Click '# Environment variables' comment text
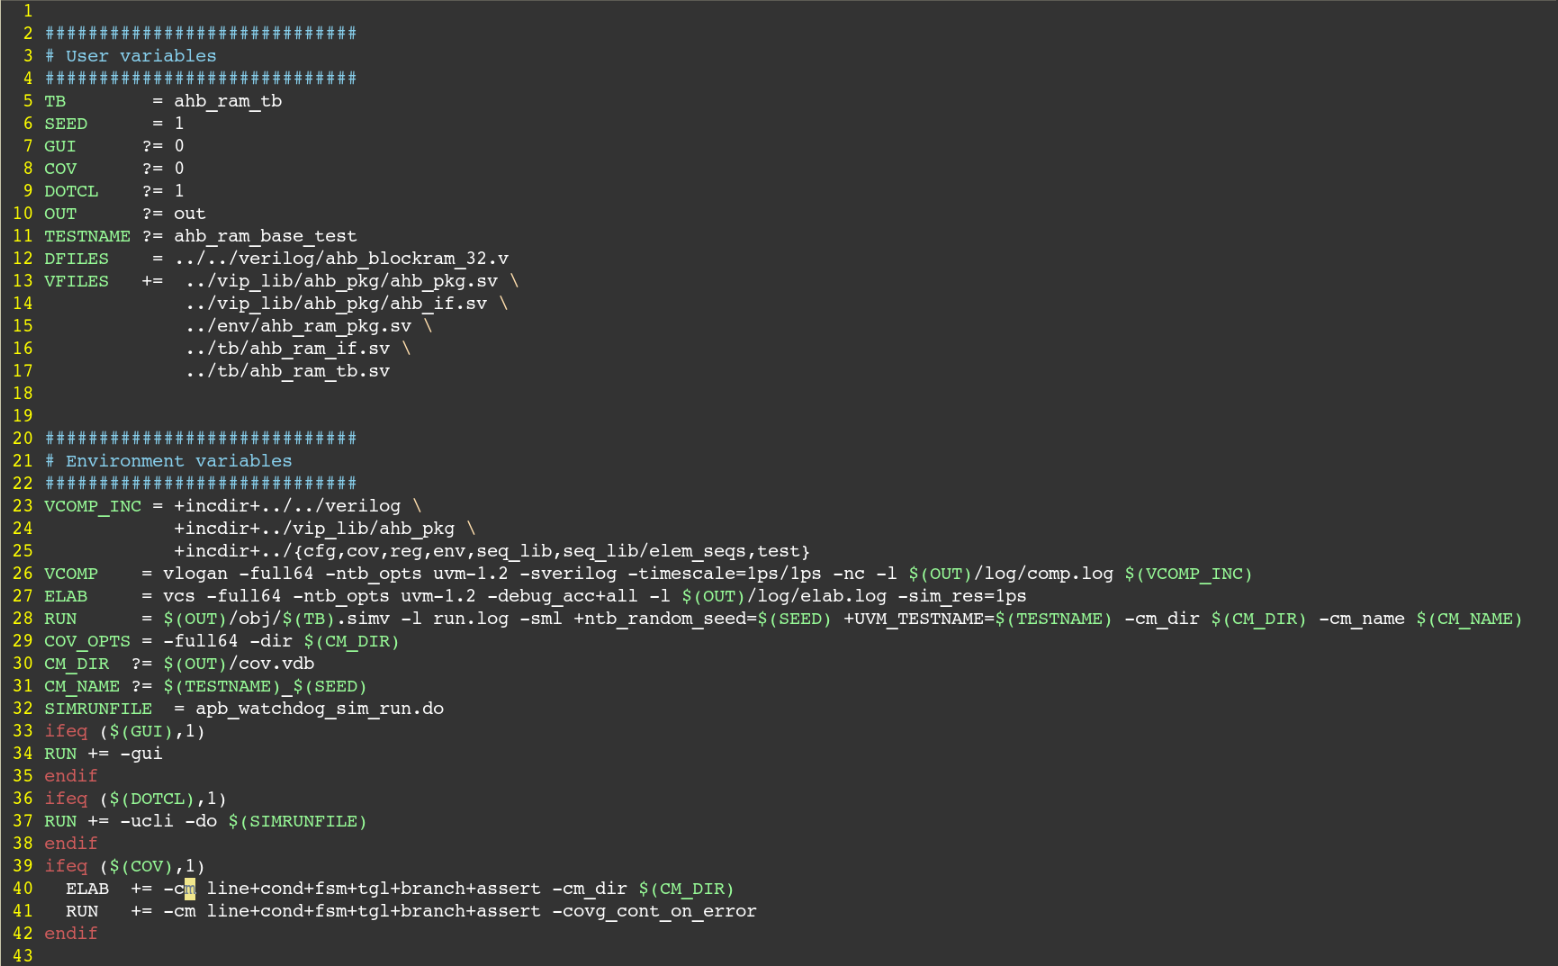The image size is (1558, 966). [x=169, y=461]
